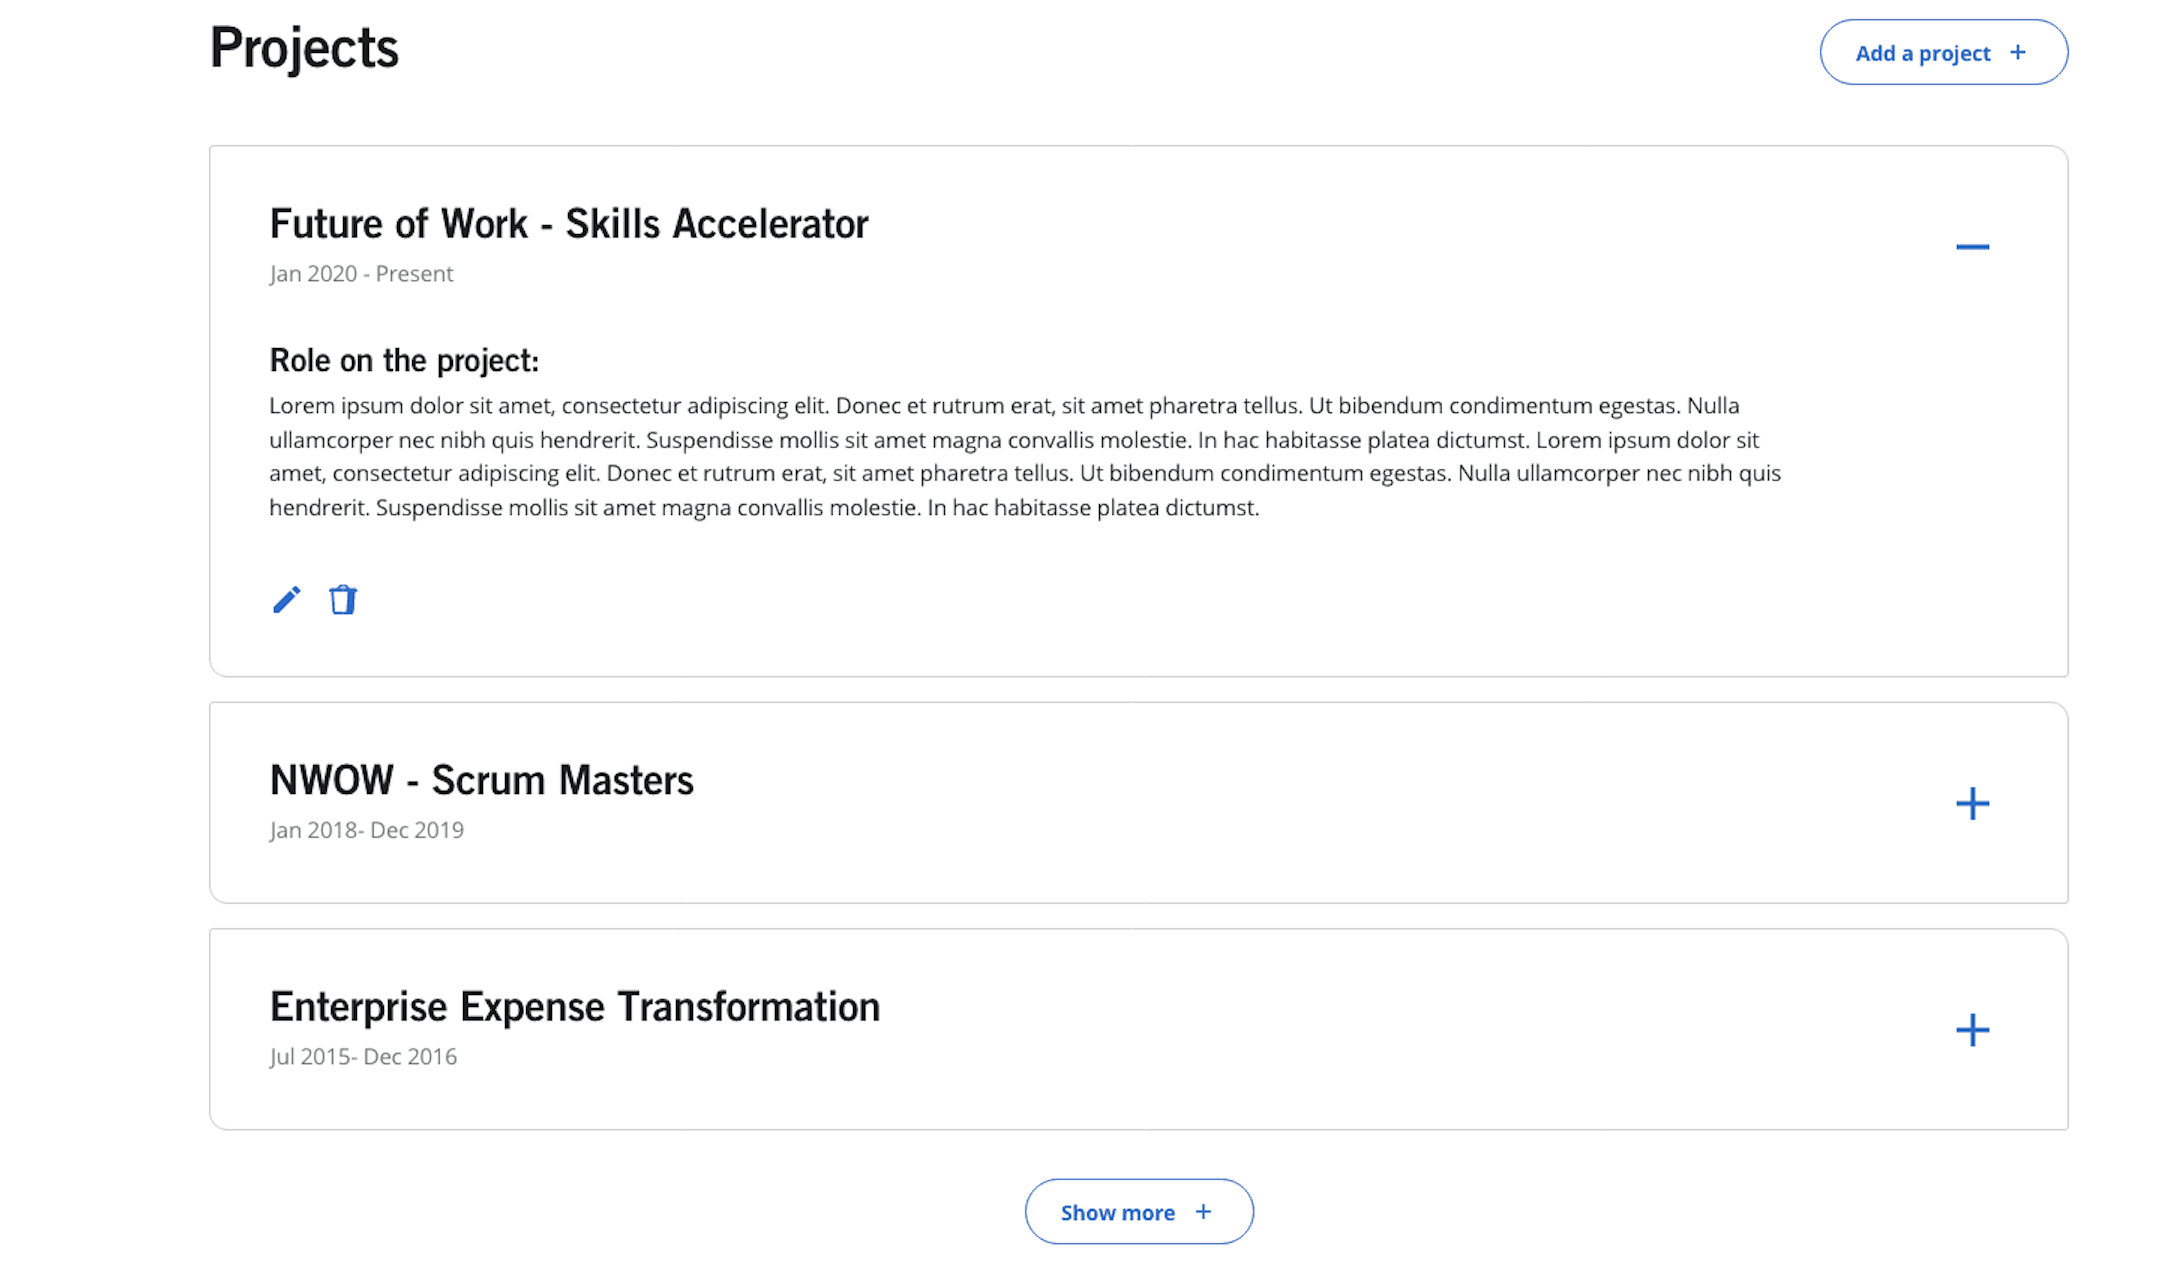This screenshot has height=1282, width=2158.
Task: Expand the NWOW - Scrum Masters project
Action: click(x=1972, y=803)
